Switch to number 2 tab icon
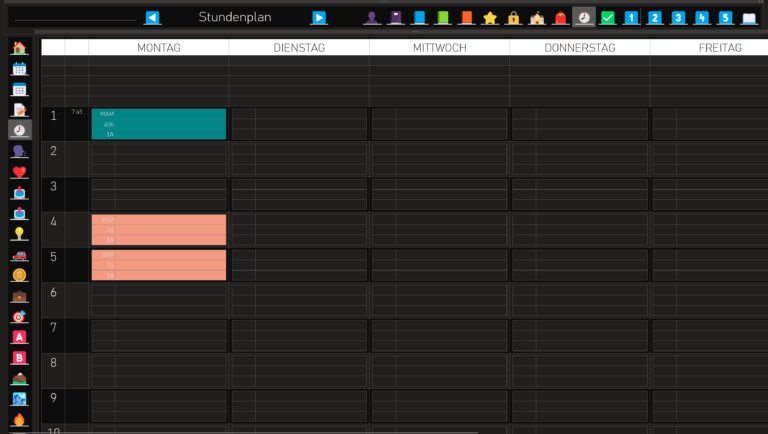The width and height of the screenshot is (768, 434). click(654, 18)
